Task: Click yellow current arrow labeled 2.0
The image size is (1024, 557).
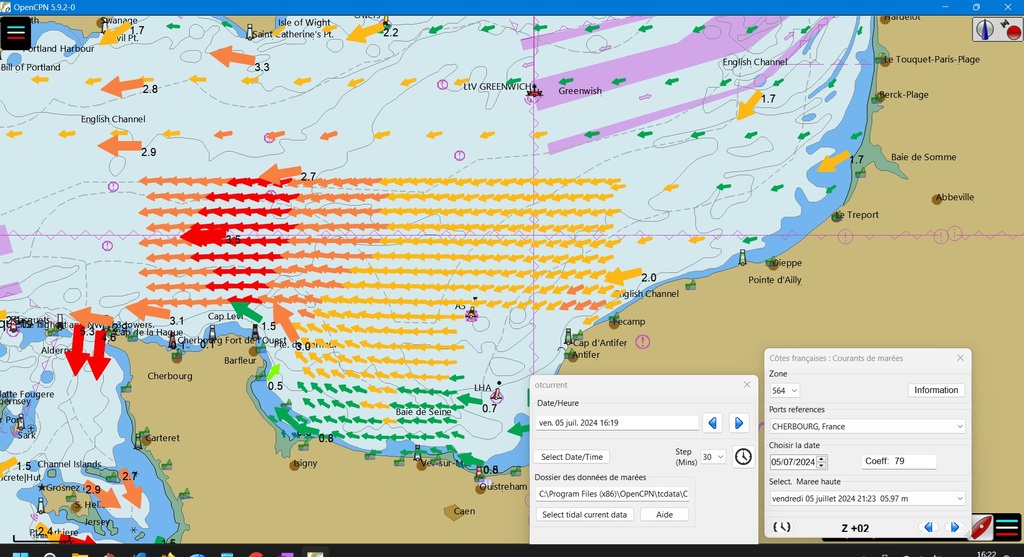Action: [623, 276]
